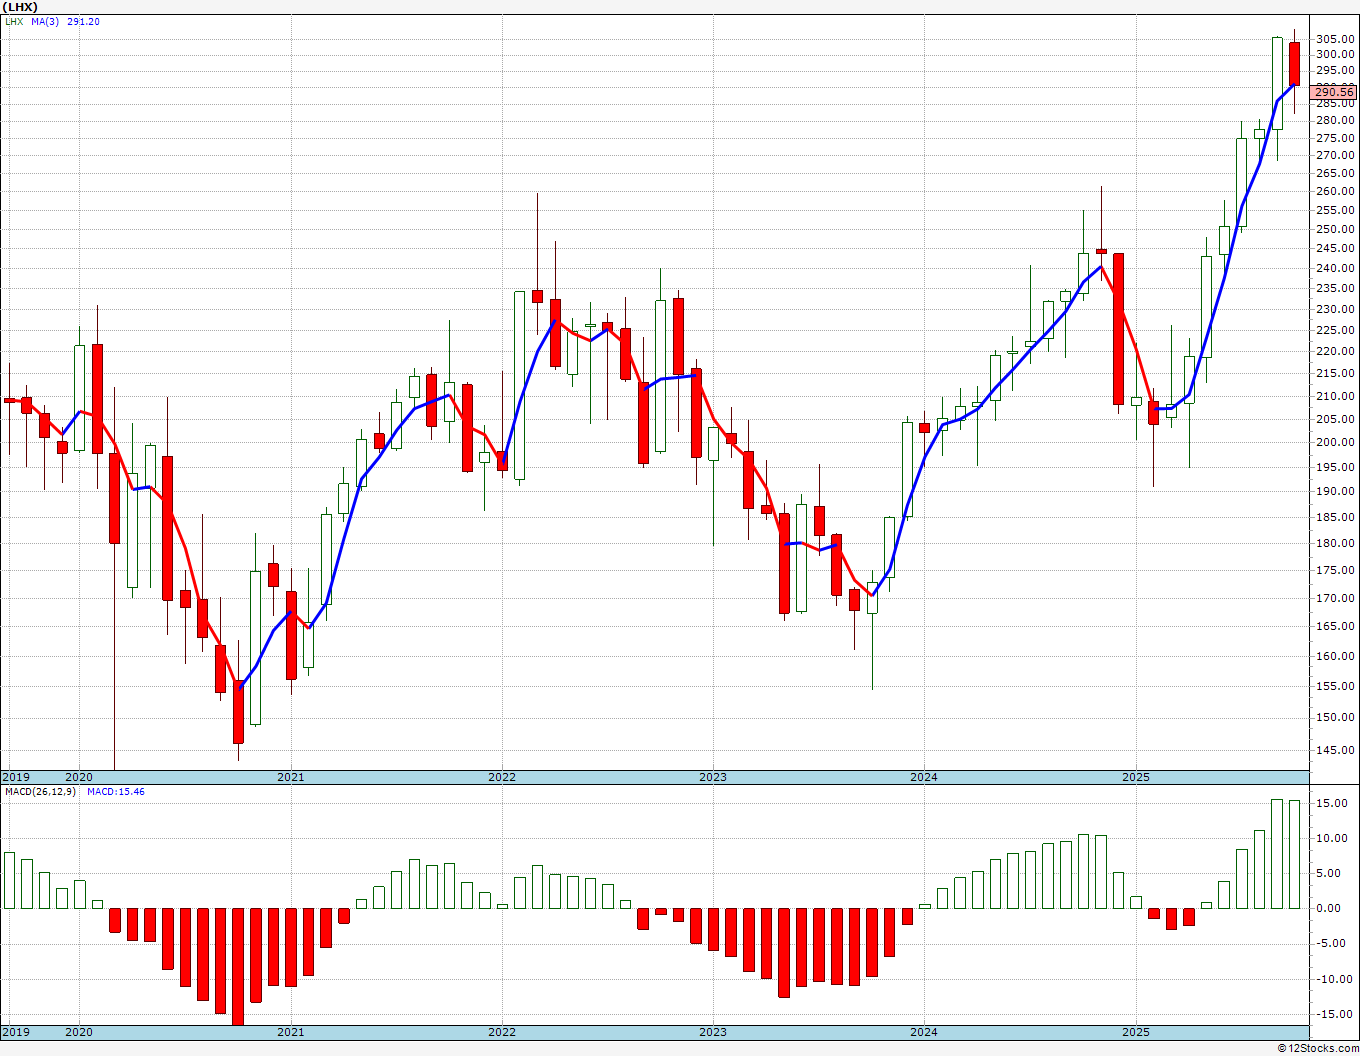1360x1056 pixels.
Task: Click the LHX ticker title label
Action: (x=20, y=7)
